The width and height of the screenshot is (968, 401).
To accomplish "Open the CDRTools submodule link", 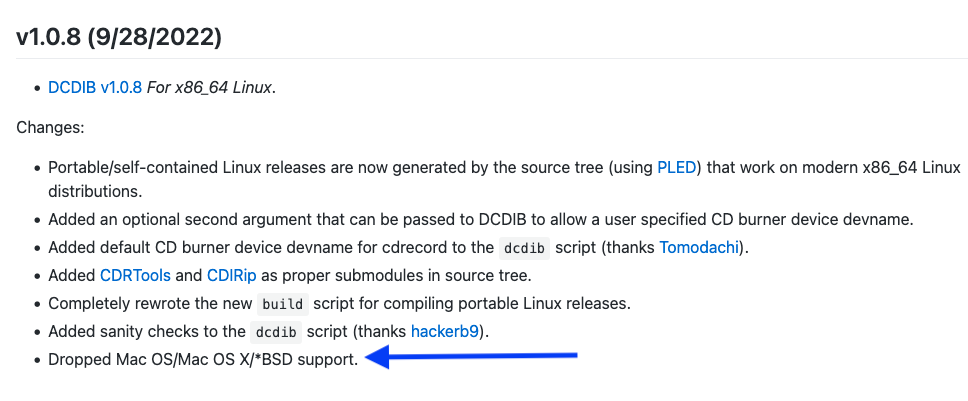I will click(135, 276).
